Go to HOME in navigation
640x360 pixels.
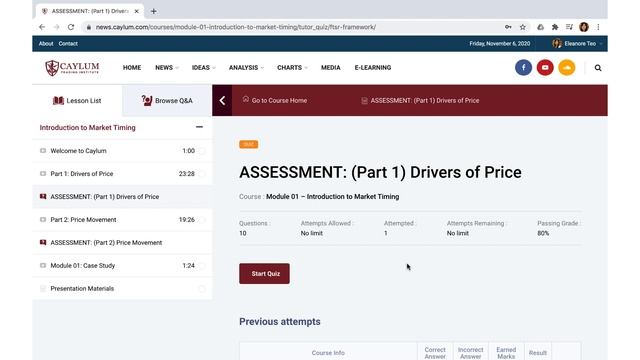point(132,68)
